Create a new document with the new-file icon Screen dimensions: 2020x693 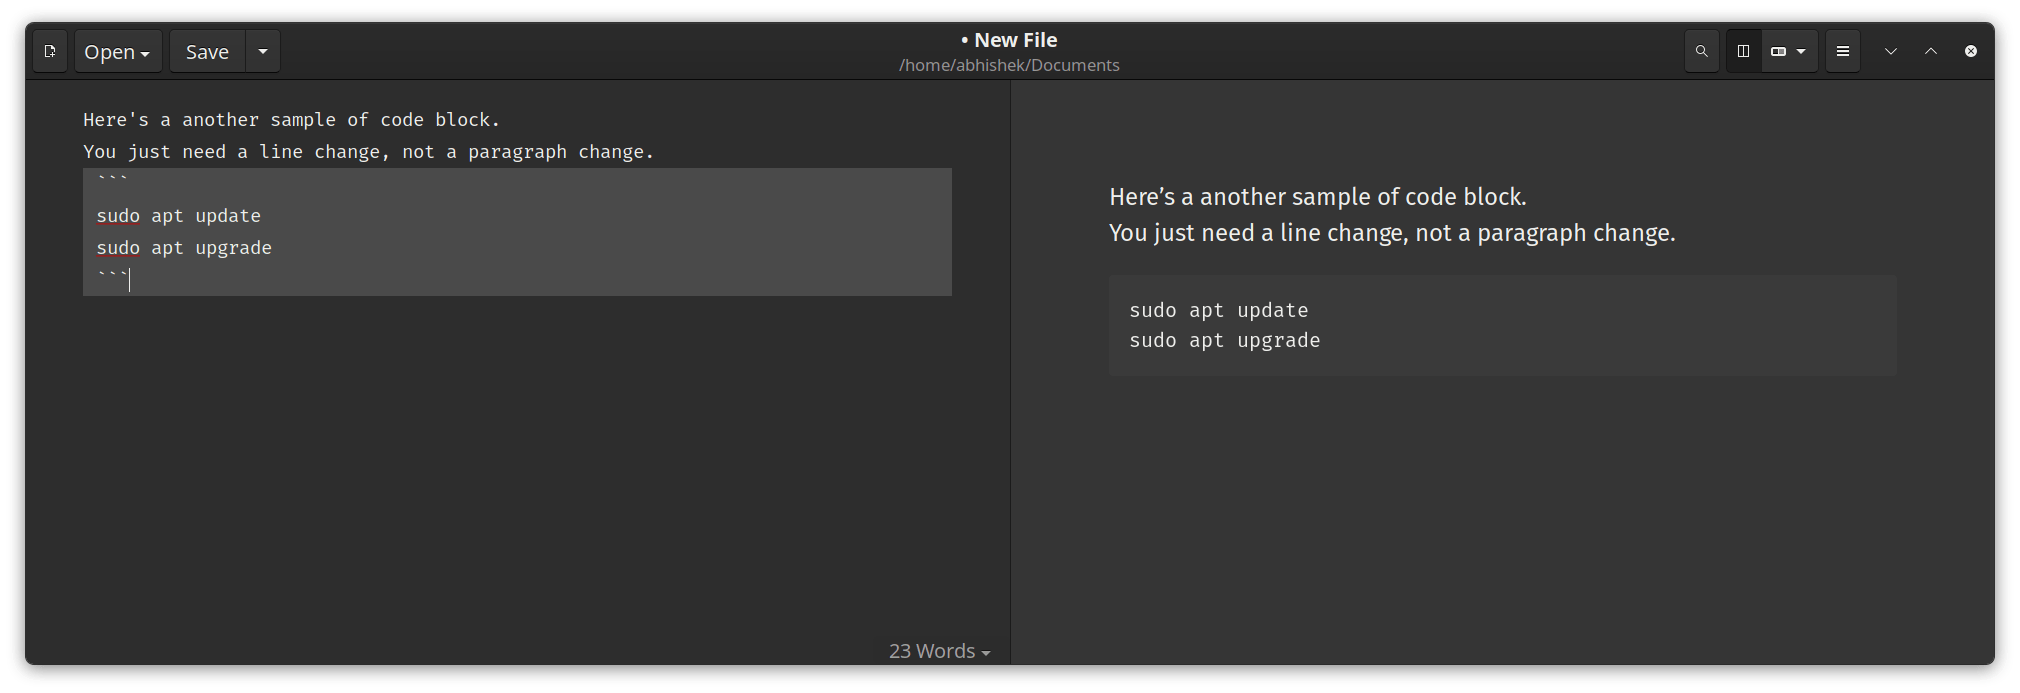point(50,51)
